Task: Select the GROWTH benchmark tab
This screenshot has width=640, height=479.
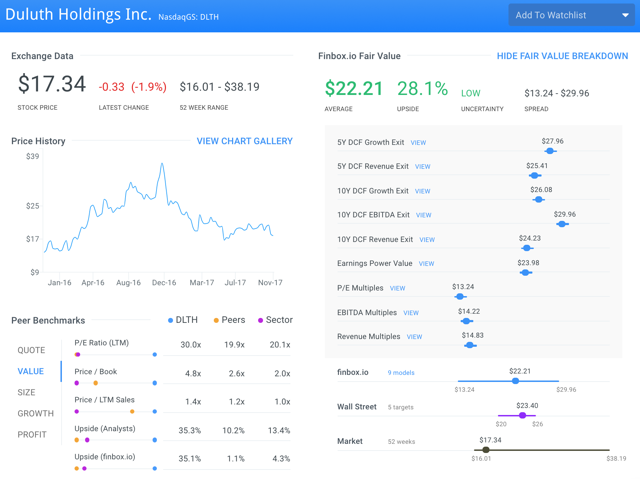Action: (x=36, y=414)
